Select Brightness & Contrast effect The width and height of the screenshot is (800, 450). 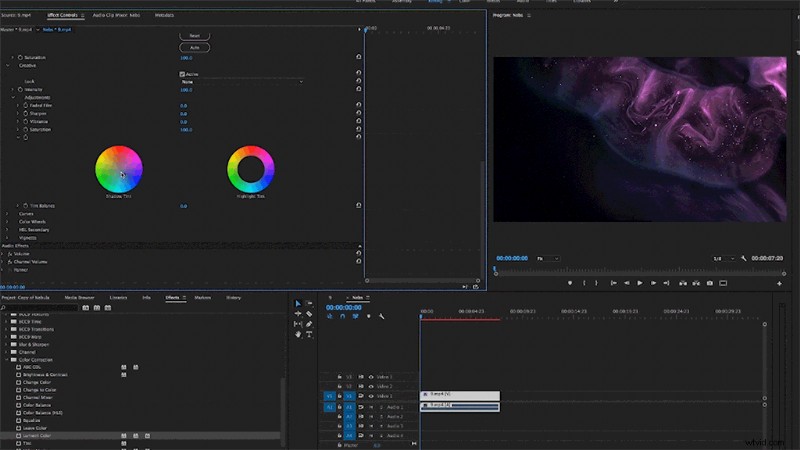tap(45, 374)
